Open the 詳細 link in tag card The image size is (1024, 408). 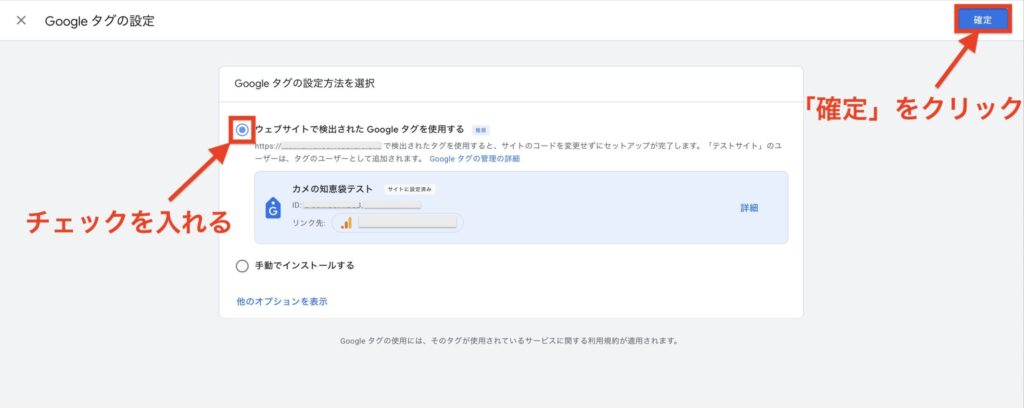click(x=748, y=208)
